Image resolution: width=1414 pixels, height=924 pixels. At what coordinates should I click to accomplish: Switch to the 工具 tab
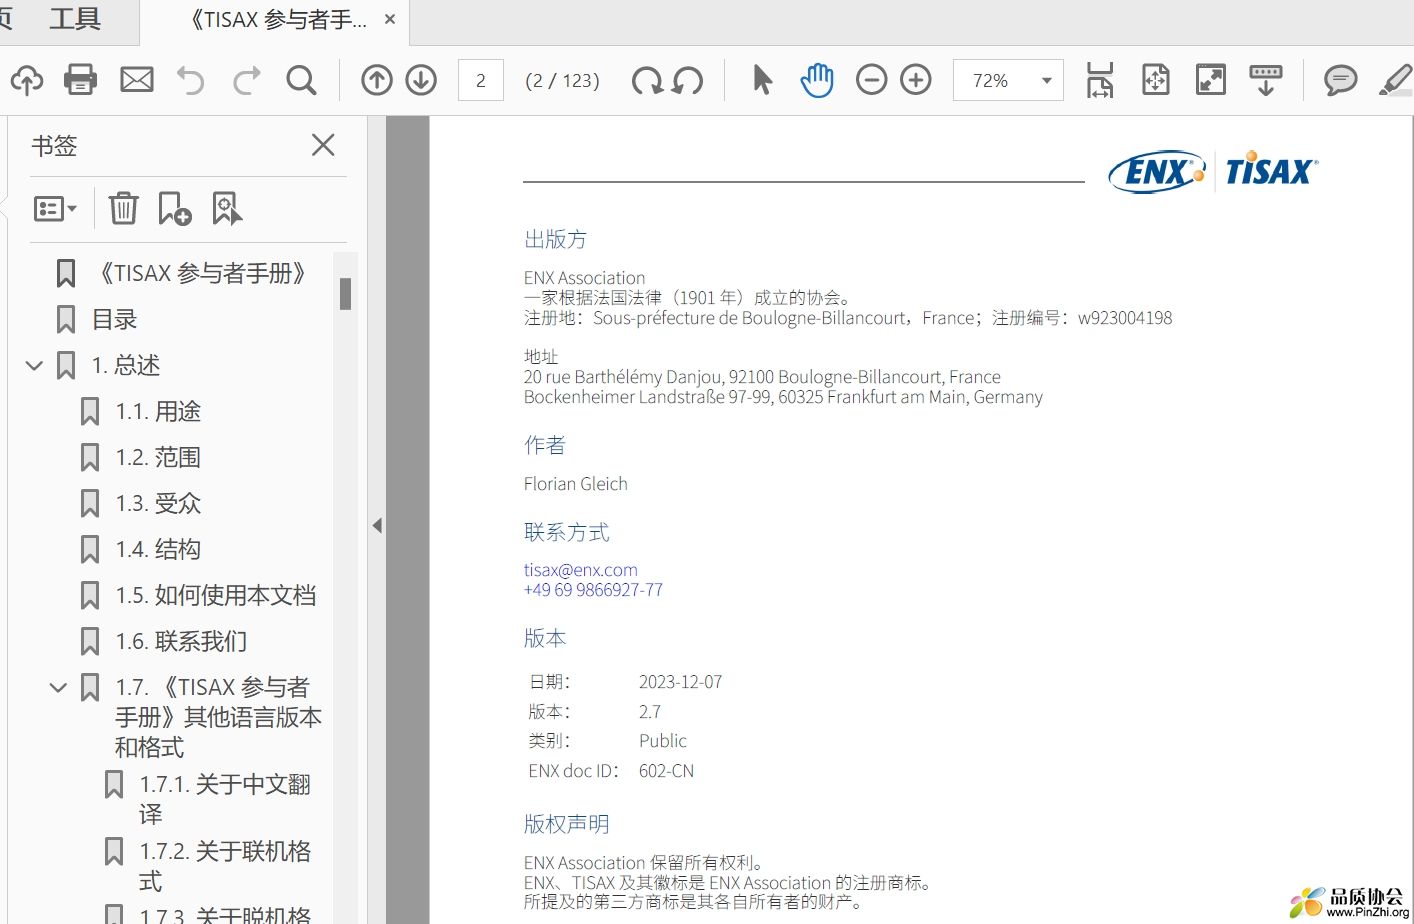coord(74,18)
